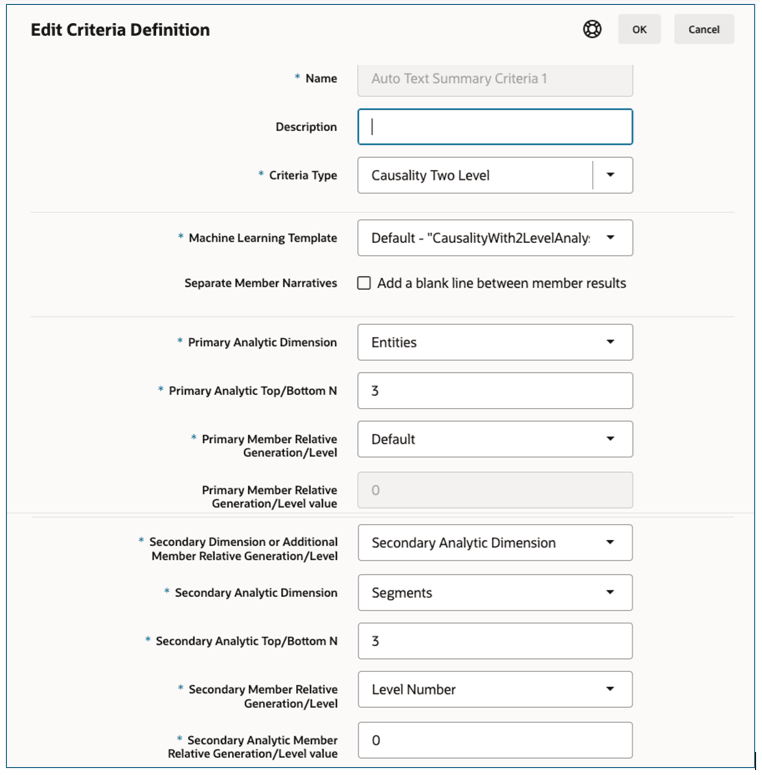762x775 pixels.
Task: Open the Machine Learning Template dropdown
Action: (495, 238)
